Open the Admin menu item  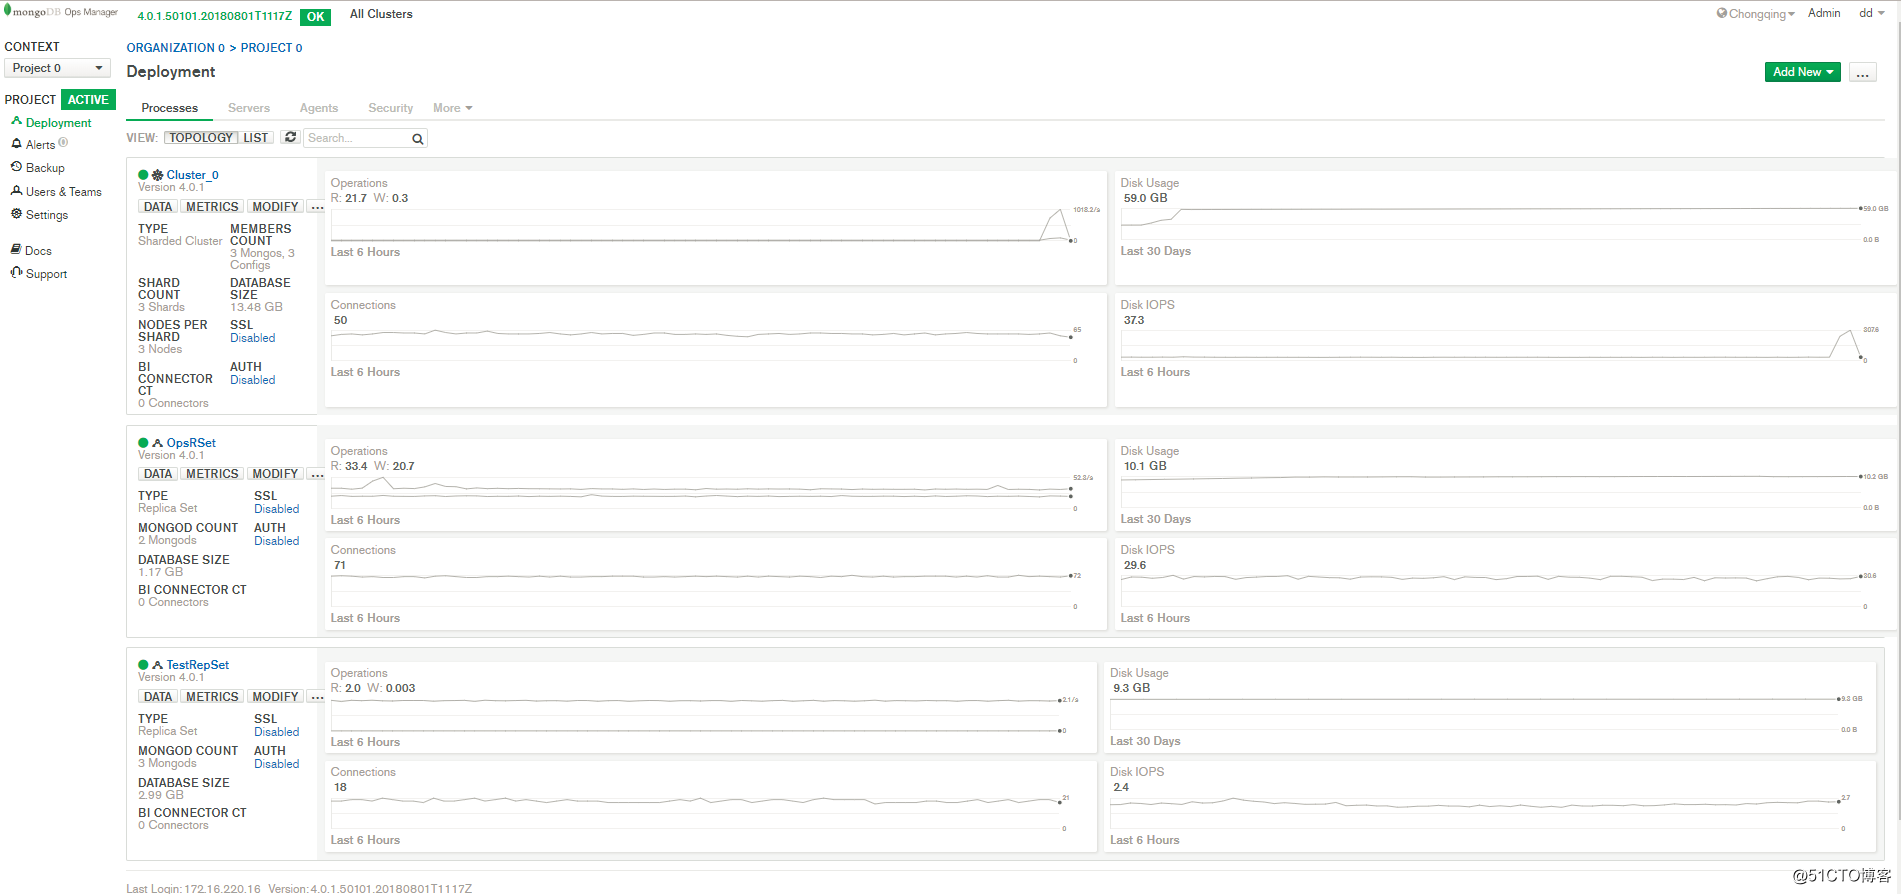pos(1824,13)
